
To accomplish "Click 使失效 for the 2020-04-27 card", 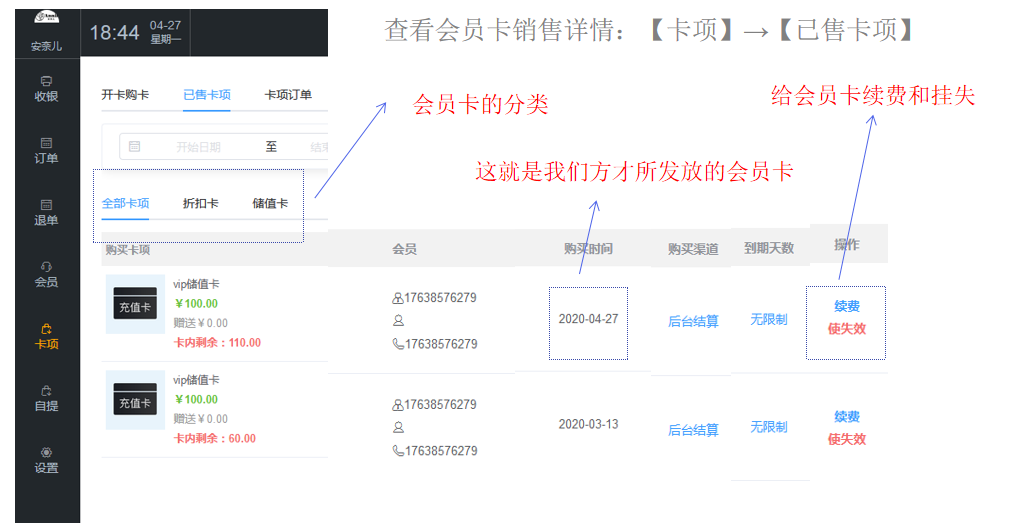I will 847,329.
